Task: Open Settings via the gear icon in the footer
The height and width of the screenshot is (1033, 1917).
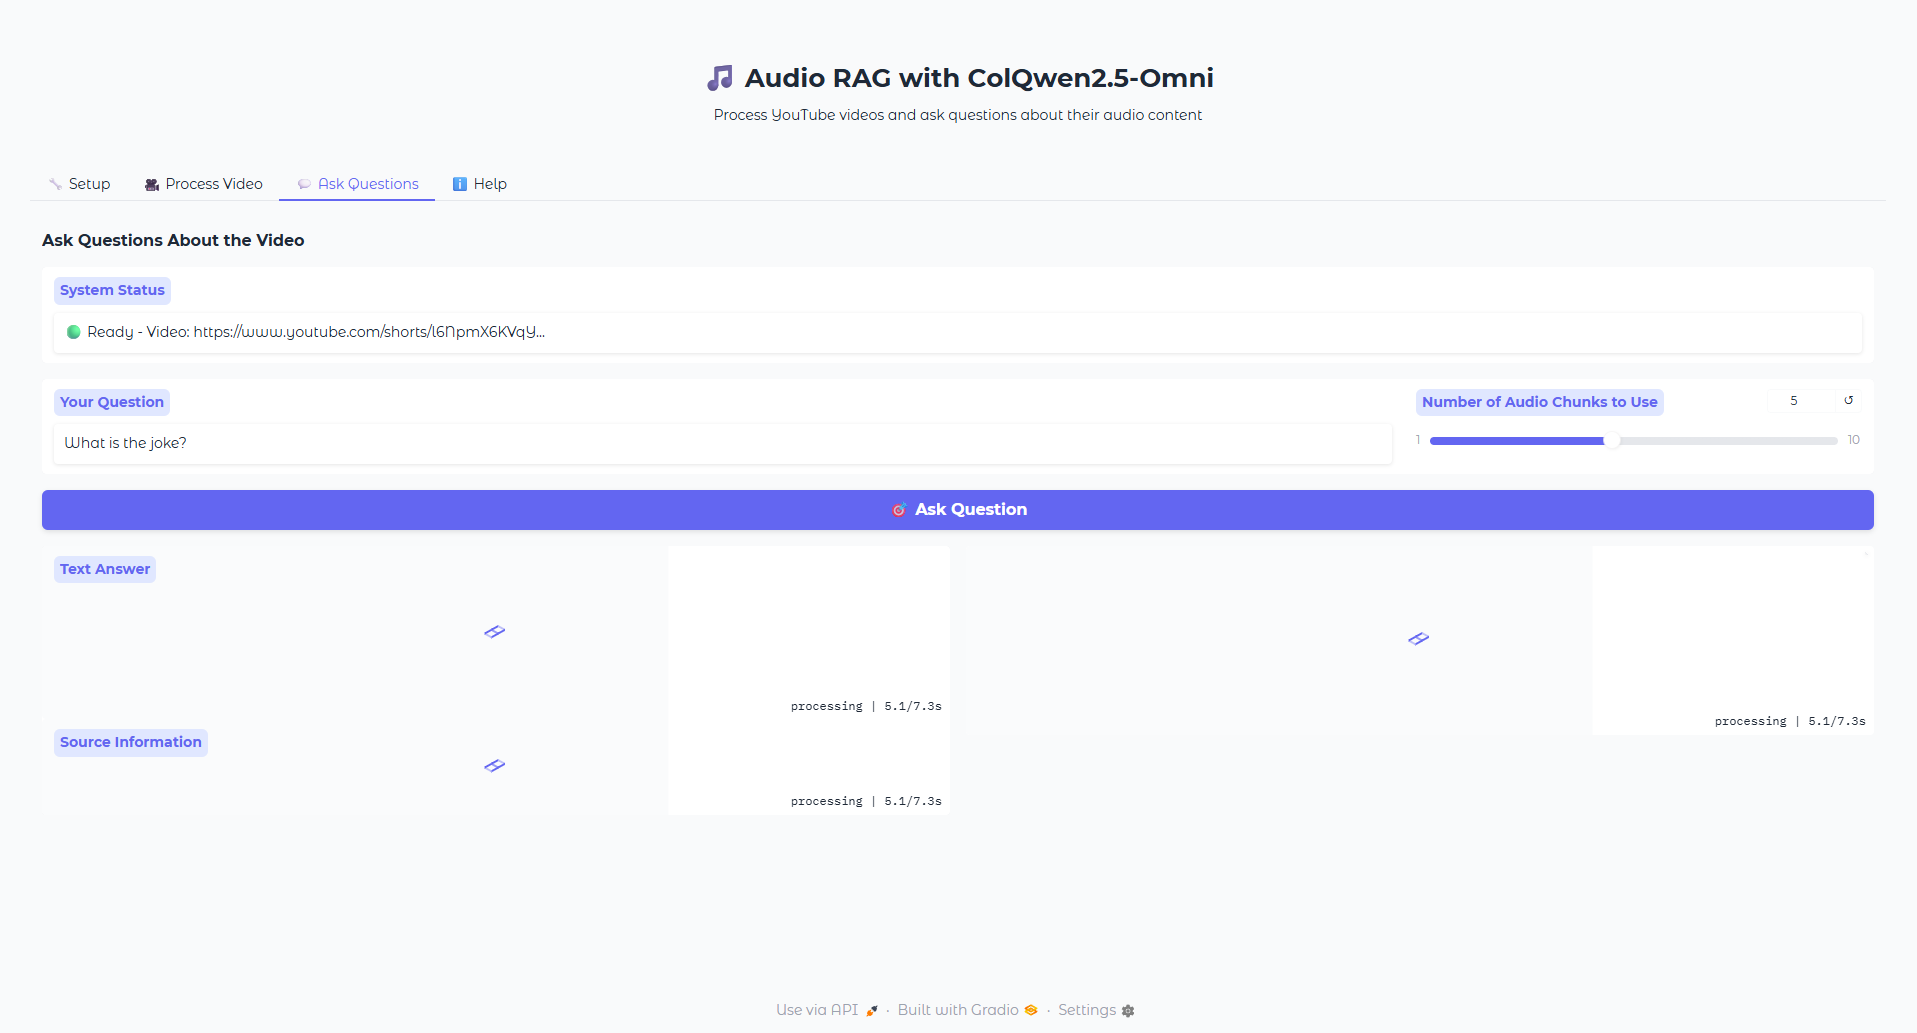Action: pyautogui.click(x=1127, y=1011)
